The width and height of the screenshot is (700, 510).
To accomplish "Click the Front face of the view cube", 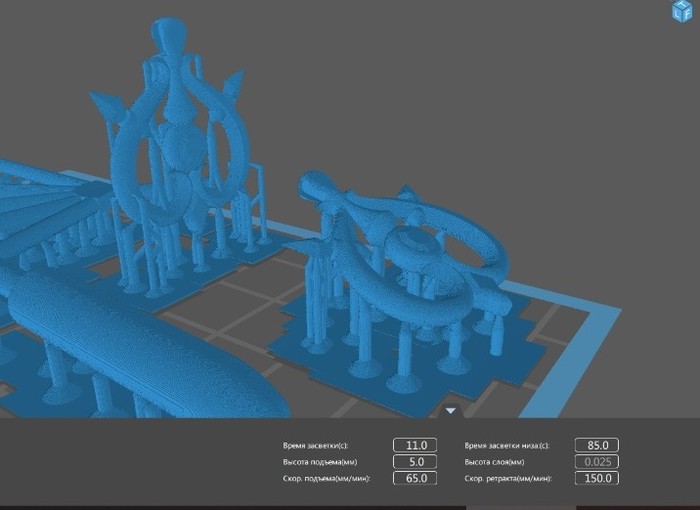I will [x=685, y=16].
